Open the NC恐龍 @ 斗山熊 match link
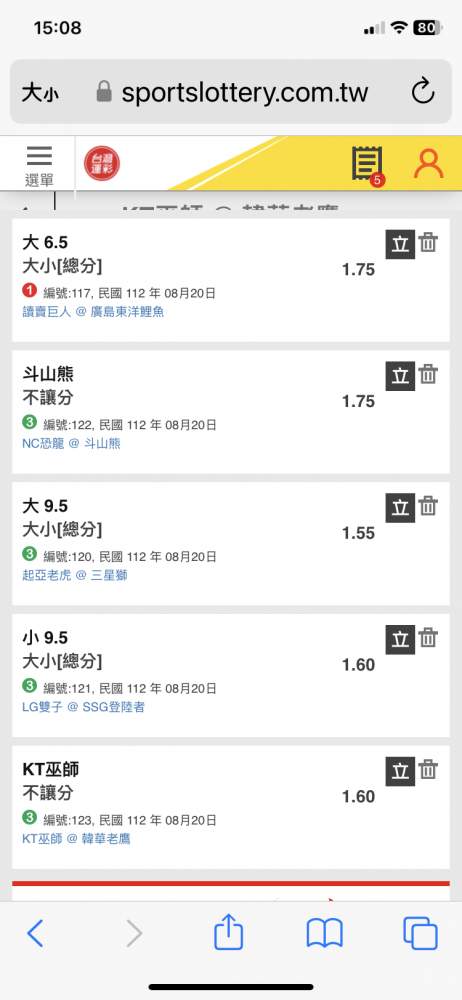 (x=71, y=444)
